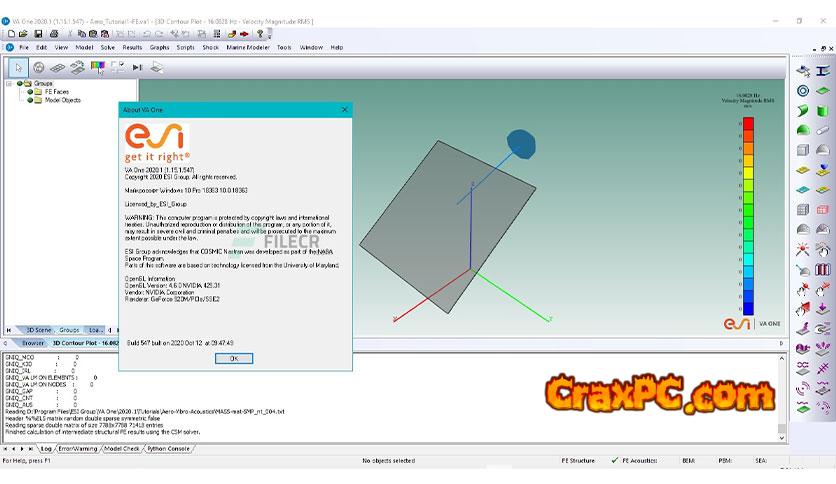
Task: Click the green curved shell icon
Action: [x=803, y=110]
